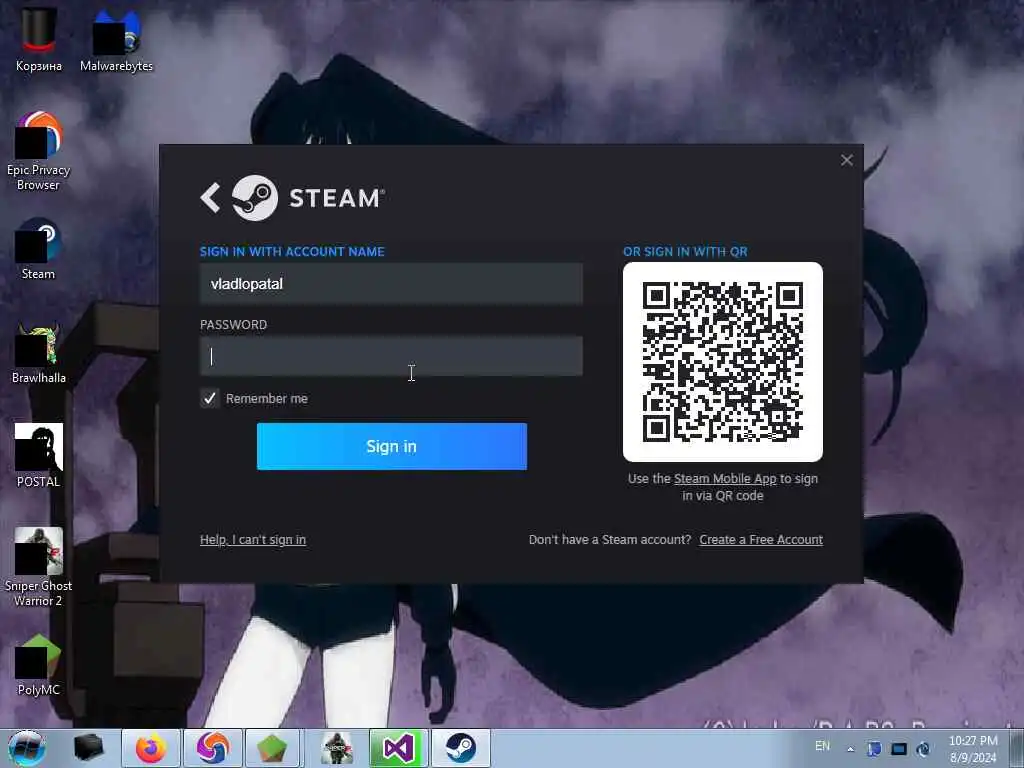Open the Steam Mobile App link

725,479
